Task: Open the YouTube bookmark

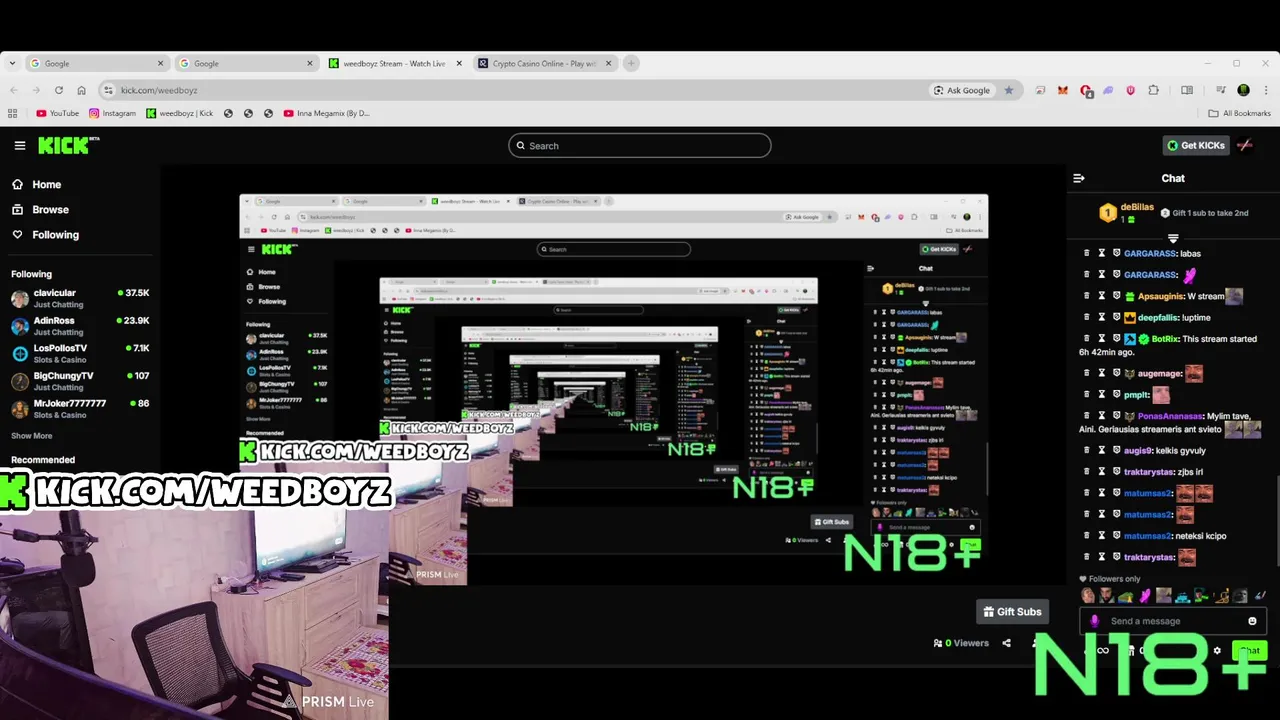Action: click(x=58, y=113)
